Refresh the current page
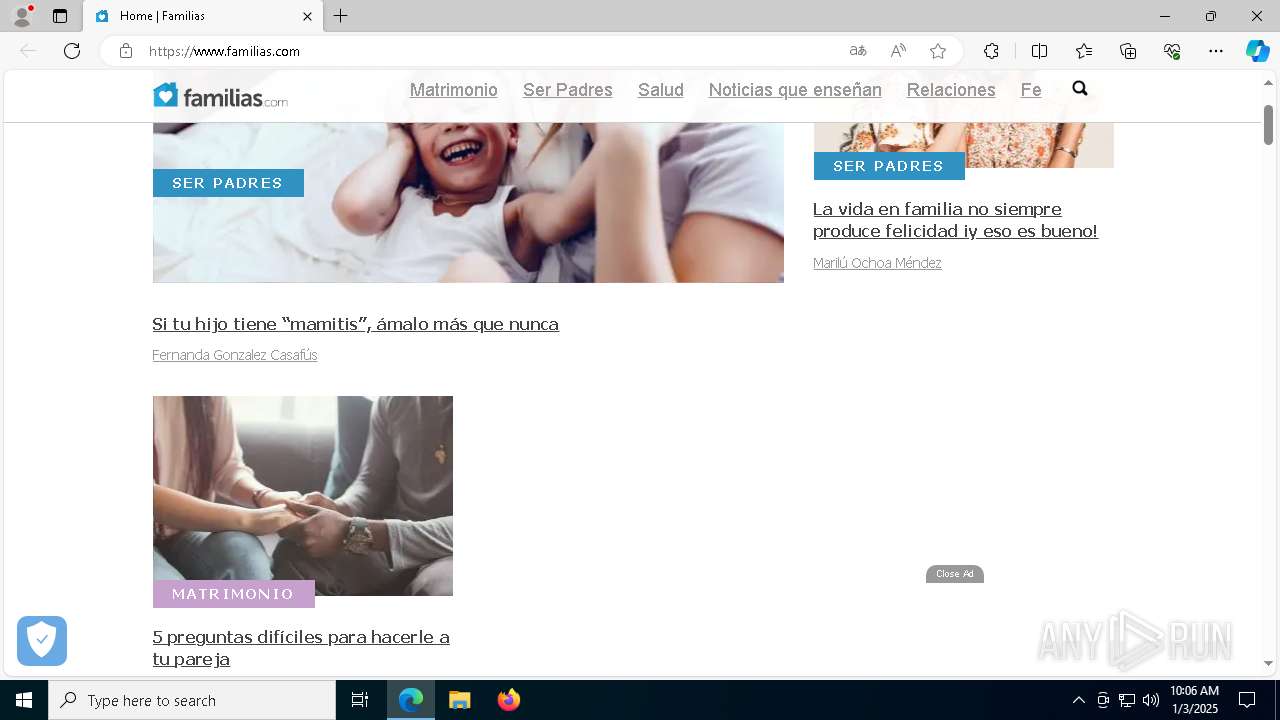The height and width of the screenshot is (720, 1280). pyautogui.click(x=72, y=51)
